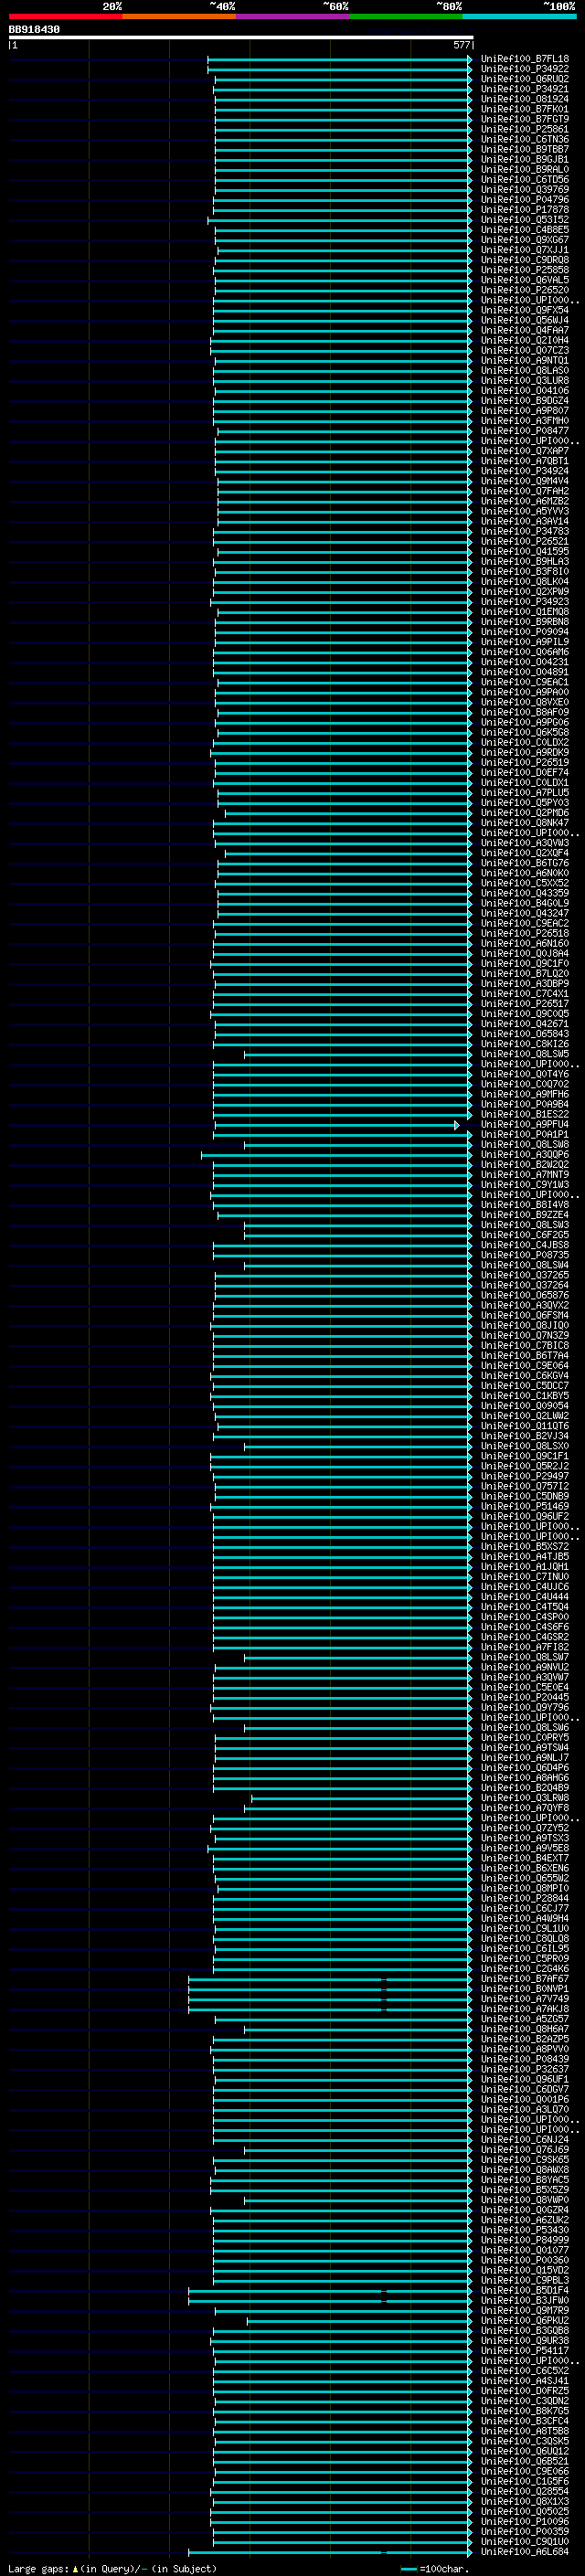Screen dimensions: 585x2576
Task: Select the UniRef100_P25858 label
Action: pyautogui.click(x=524, y=270)
